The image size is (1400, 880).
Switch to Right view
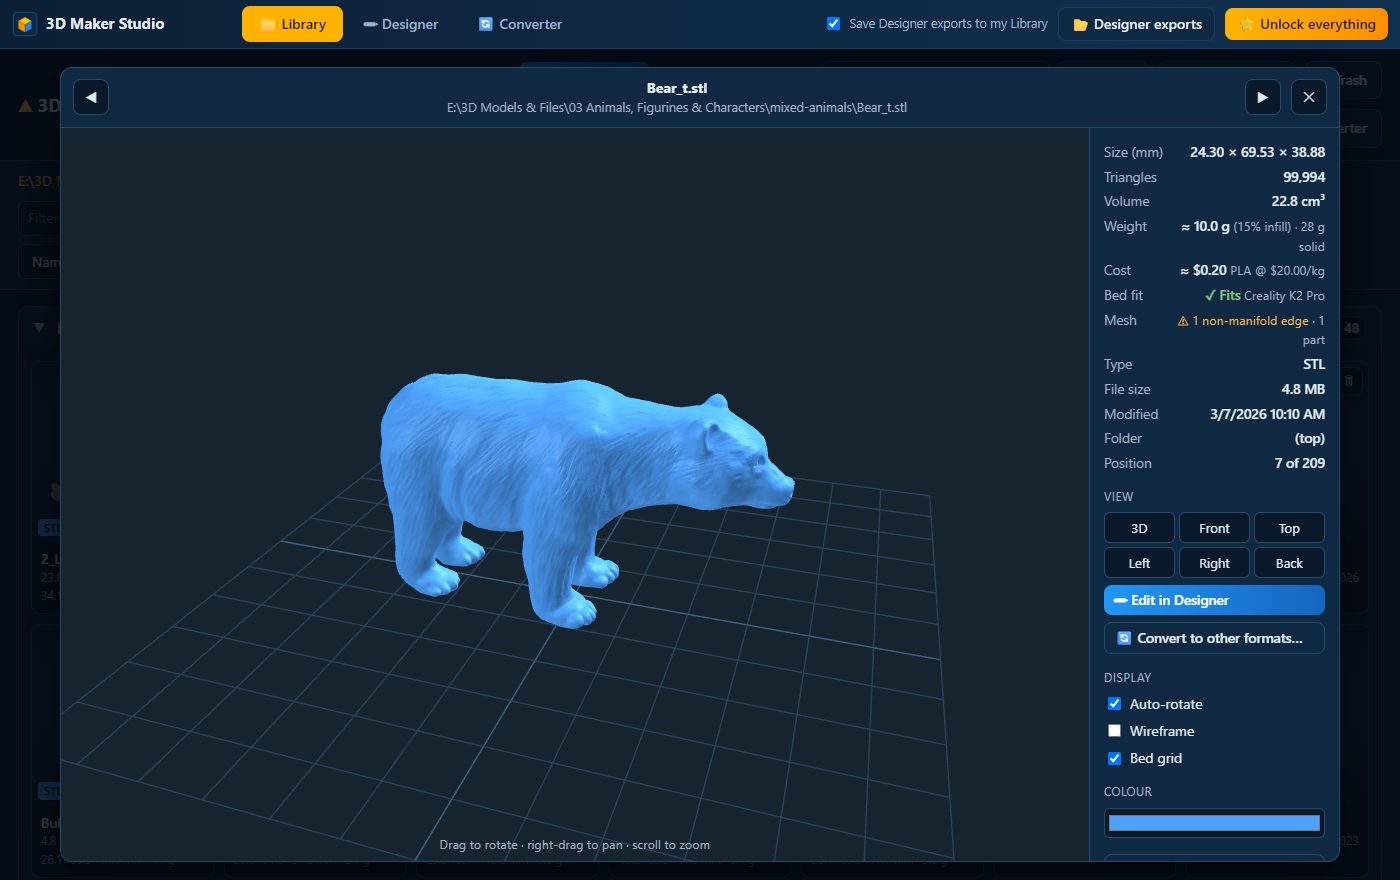[x=1214, y=563]
